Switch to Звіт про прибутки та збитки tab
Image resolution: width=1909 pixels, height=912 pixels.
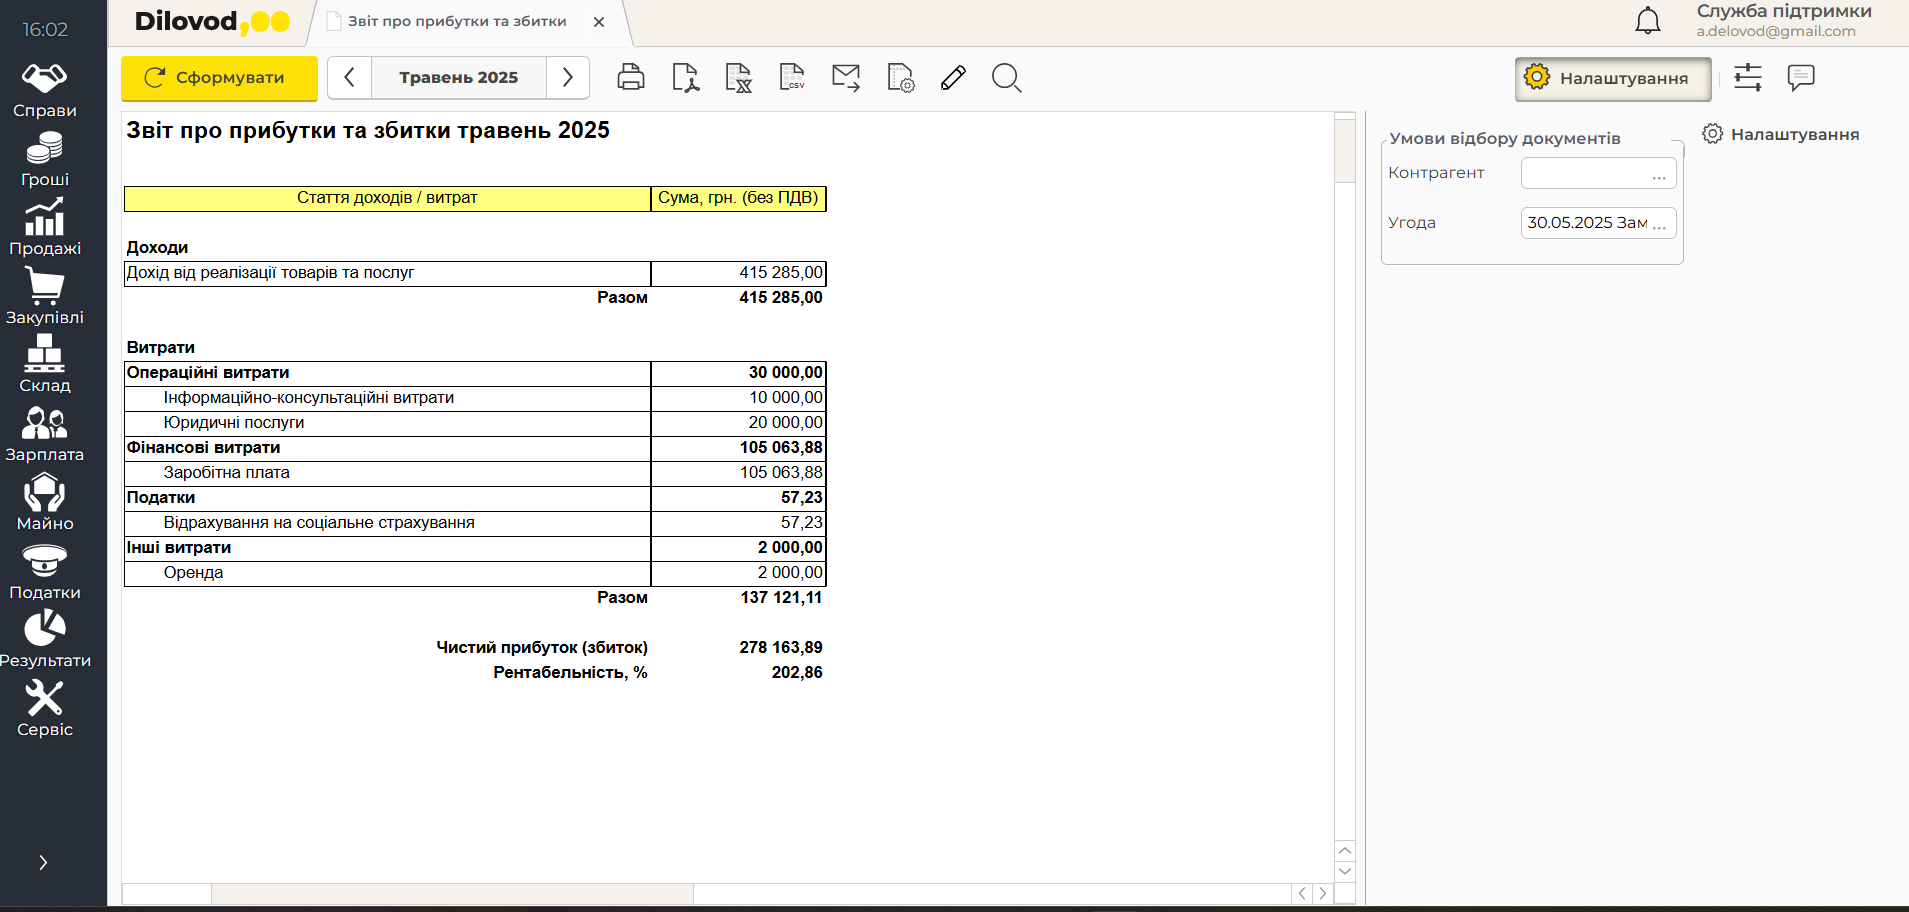pyautogui.click(x=457, y=22)
